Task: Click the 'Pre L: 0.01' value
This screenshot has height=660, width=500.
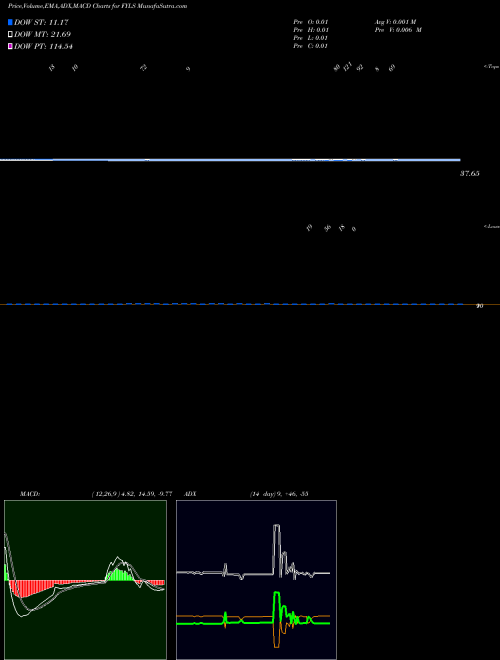Action: point(311,38)
